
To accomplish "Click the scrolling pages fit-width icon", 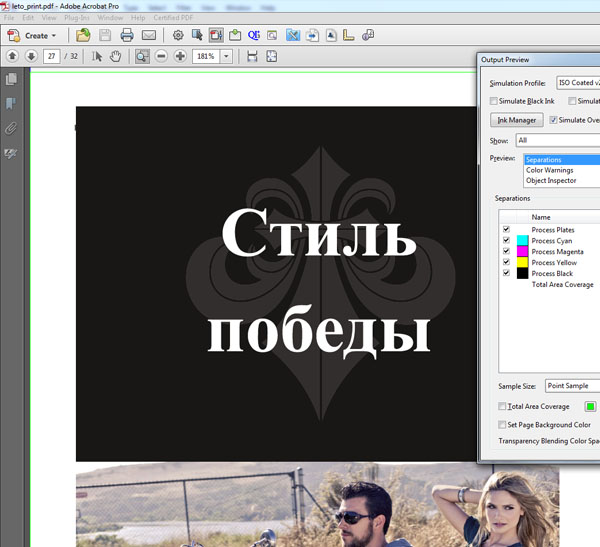I will (x=252, y=57).
